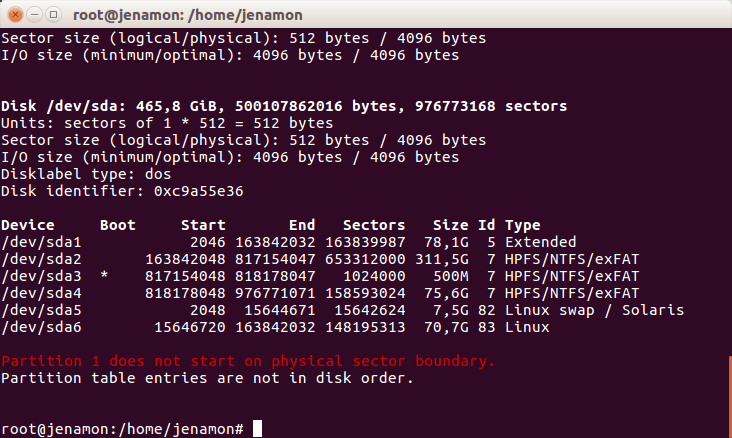Click the Type column header
Image resolution: width=732 pixels, height=438 pixels.
pos(522,225)
